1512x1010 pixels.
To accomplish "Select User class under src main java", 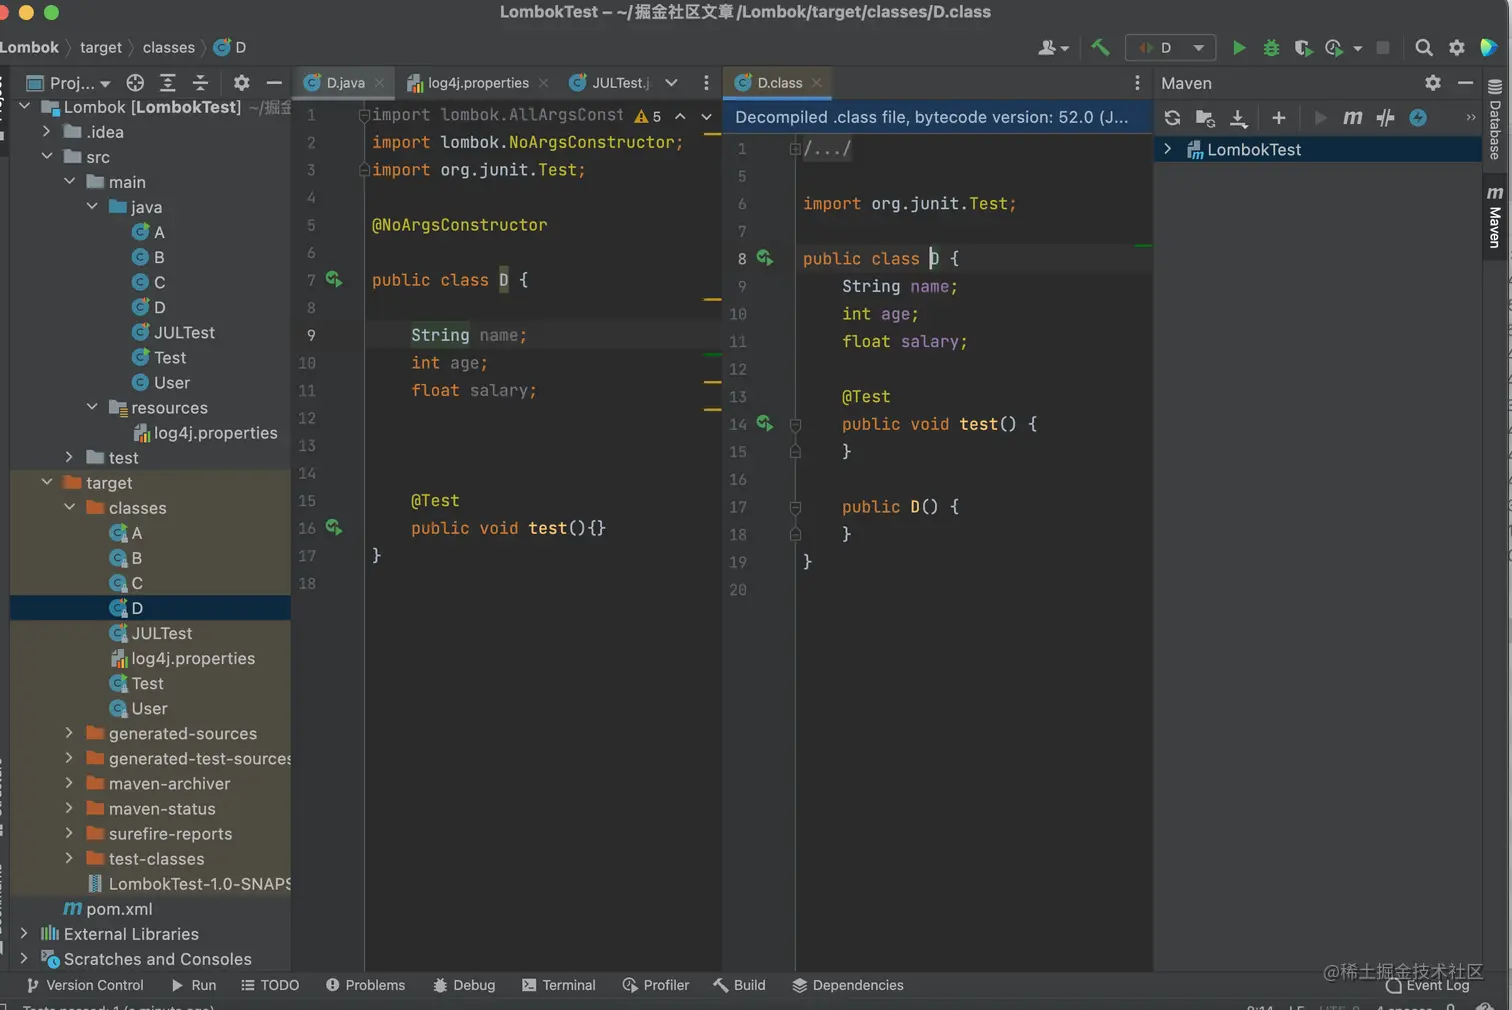I will tap(171, 382).
